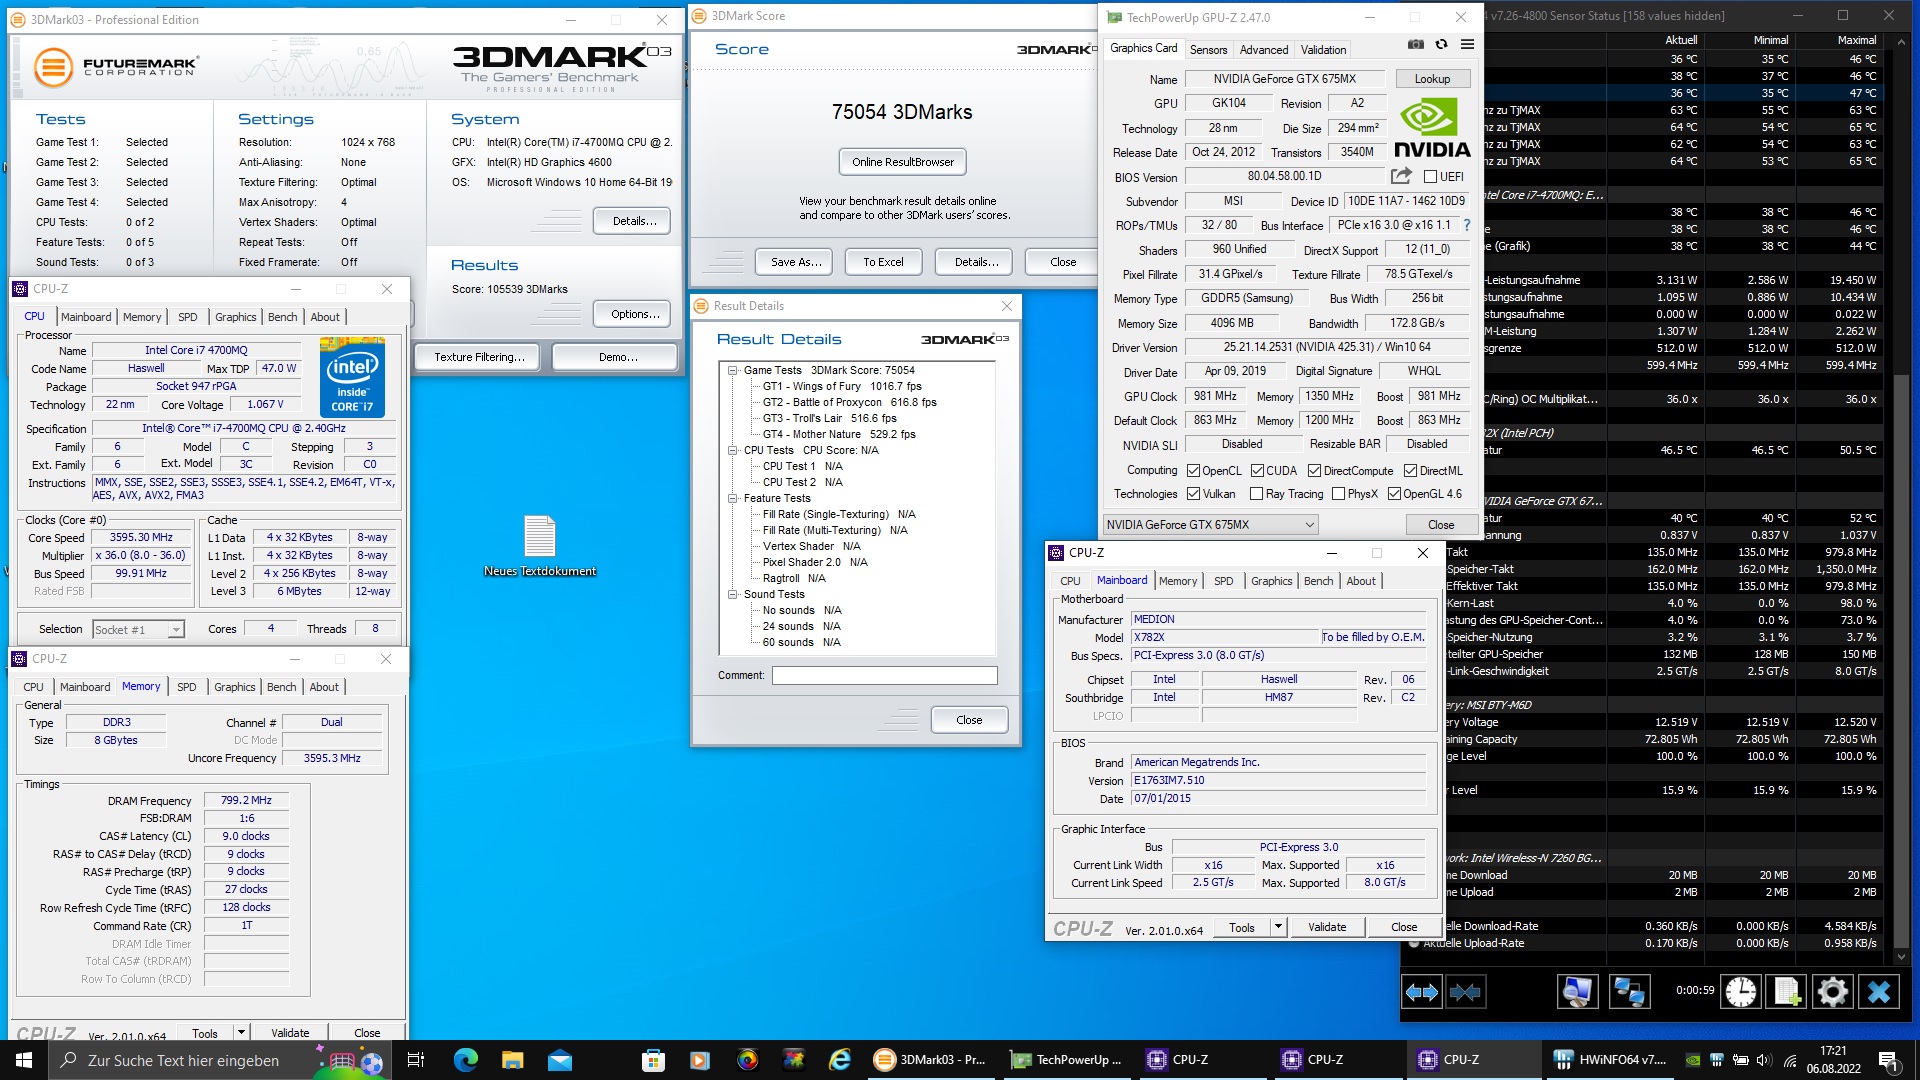
Task: Open Microsoft Store from taskbar
Action: point(653,1060)
